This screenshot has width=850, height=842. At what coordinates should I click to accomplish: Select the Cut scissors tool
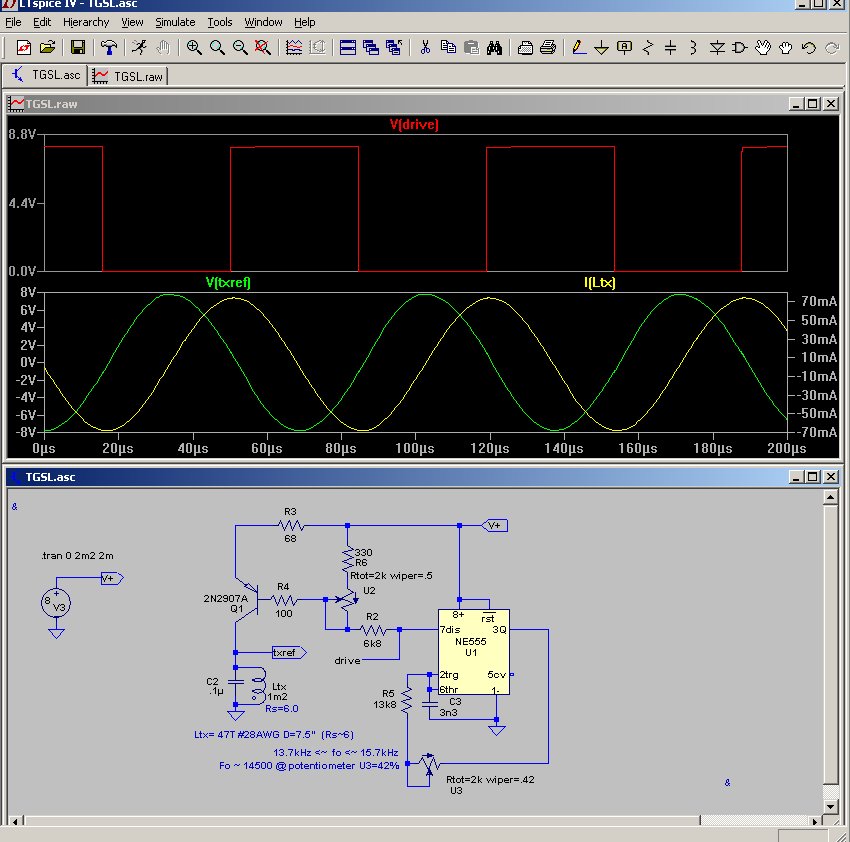coord(425,47)
